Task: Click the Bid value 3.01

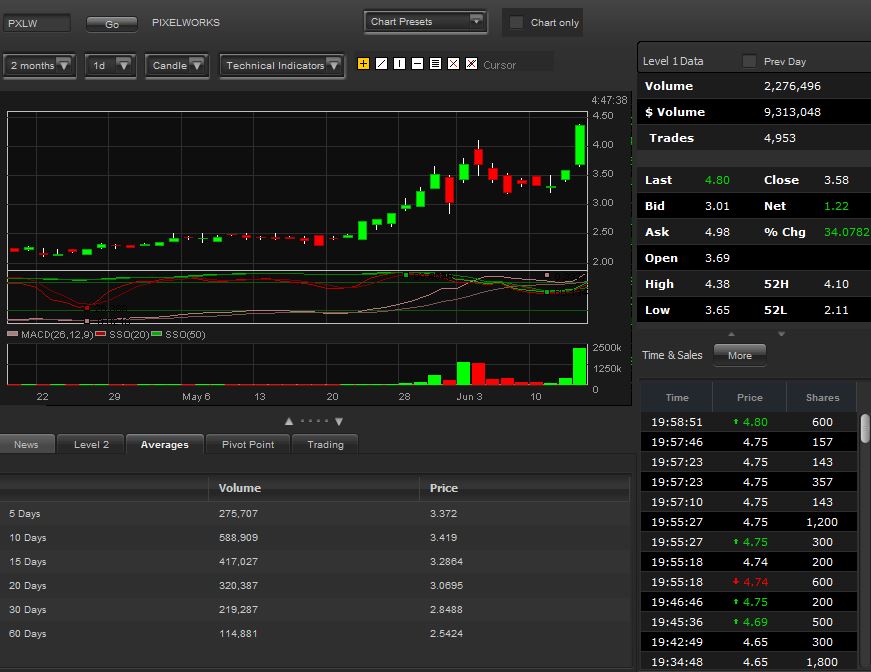Action: point(717,206)
